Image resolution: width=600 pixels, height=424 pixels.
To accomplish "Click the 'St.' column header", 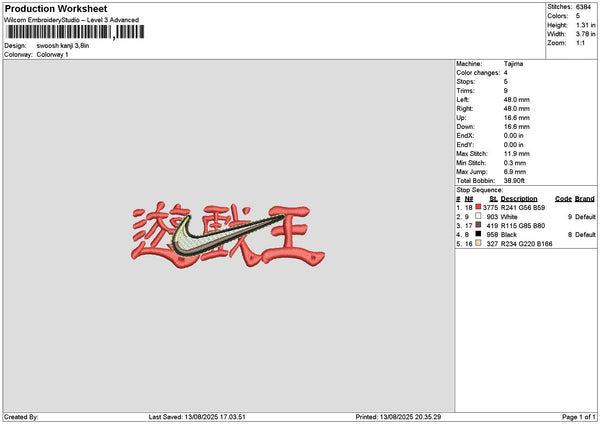I will tap(493, 199).
